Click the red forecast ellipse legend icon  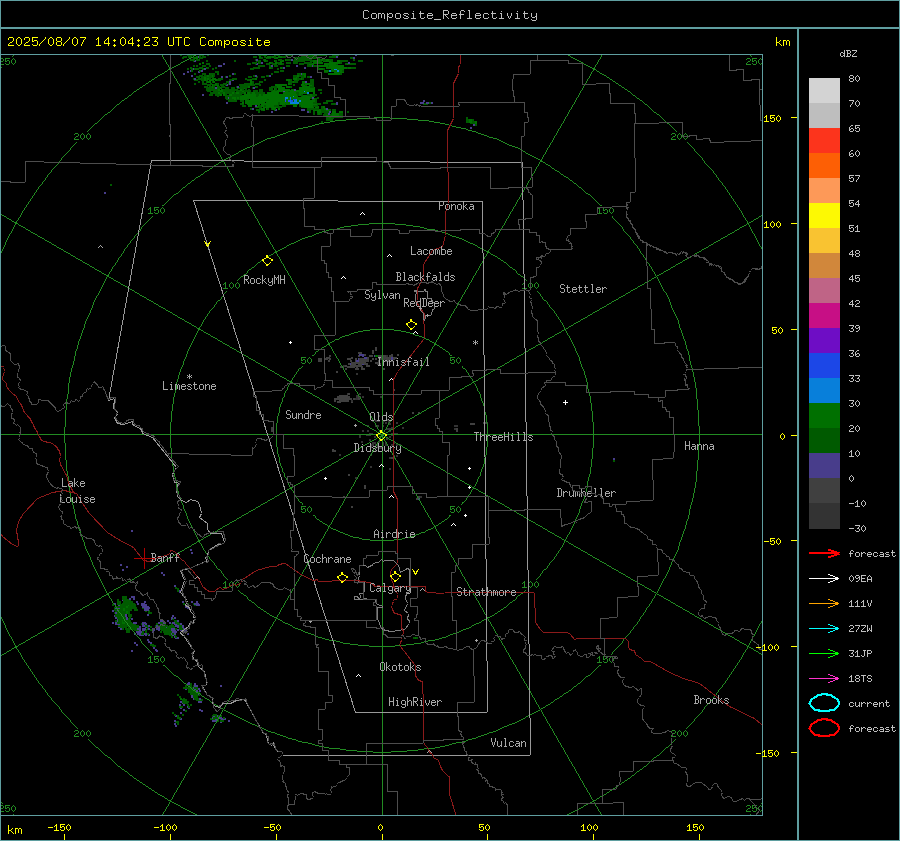click(824, 728)
